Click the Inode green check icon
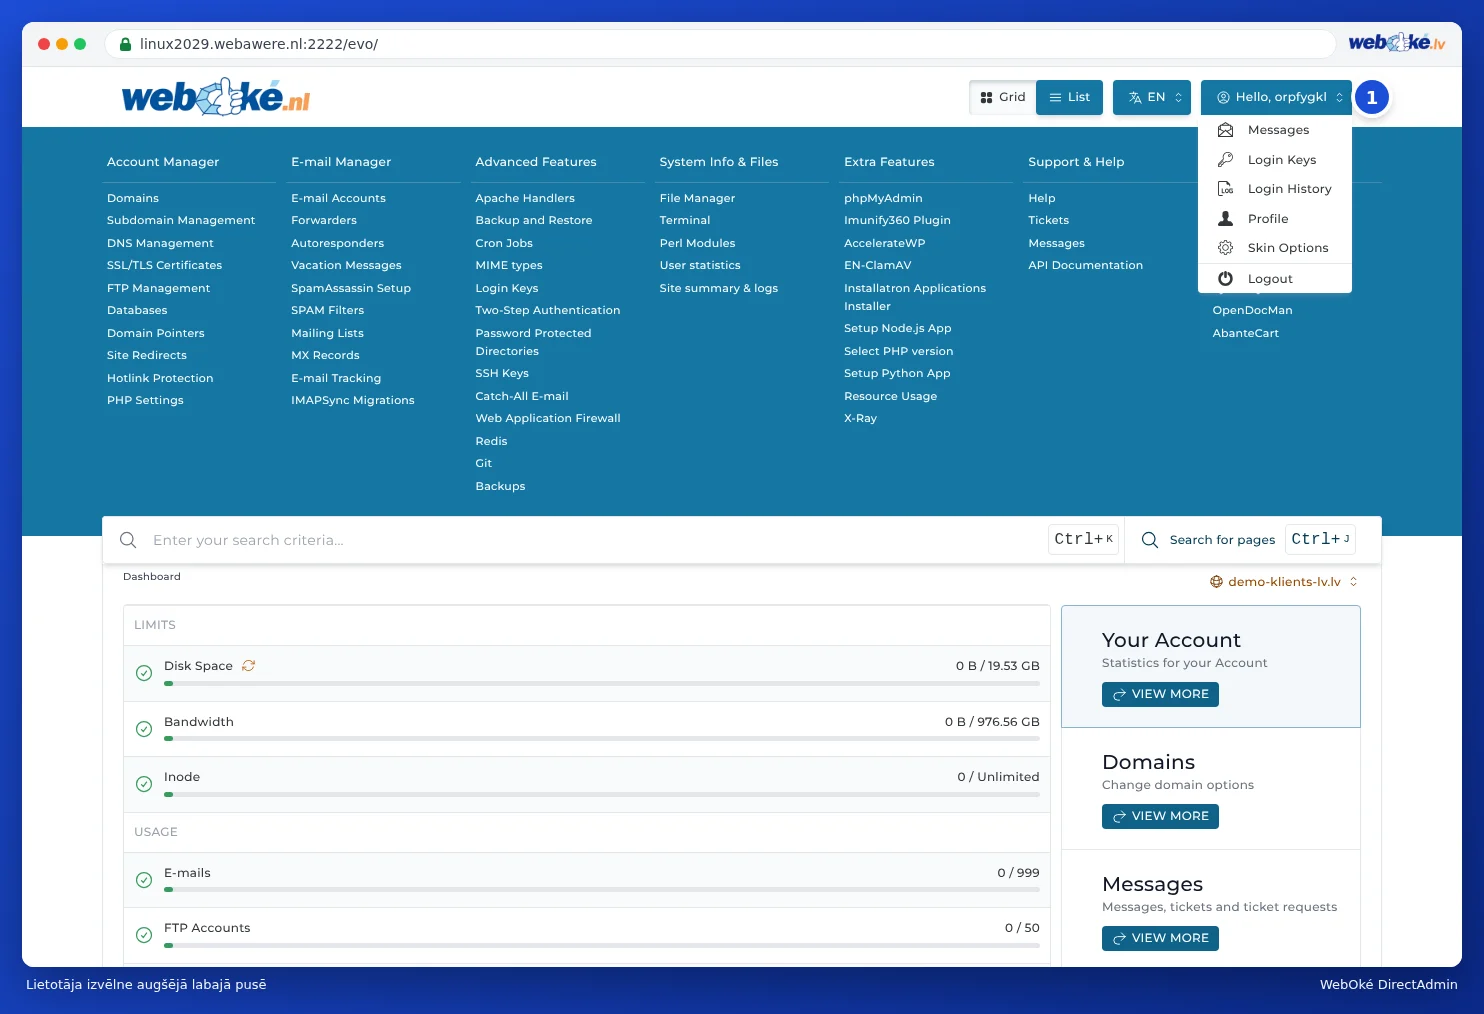 (144, 784)
